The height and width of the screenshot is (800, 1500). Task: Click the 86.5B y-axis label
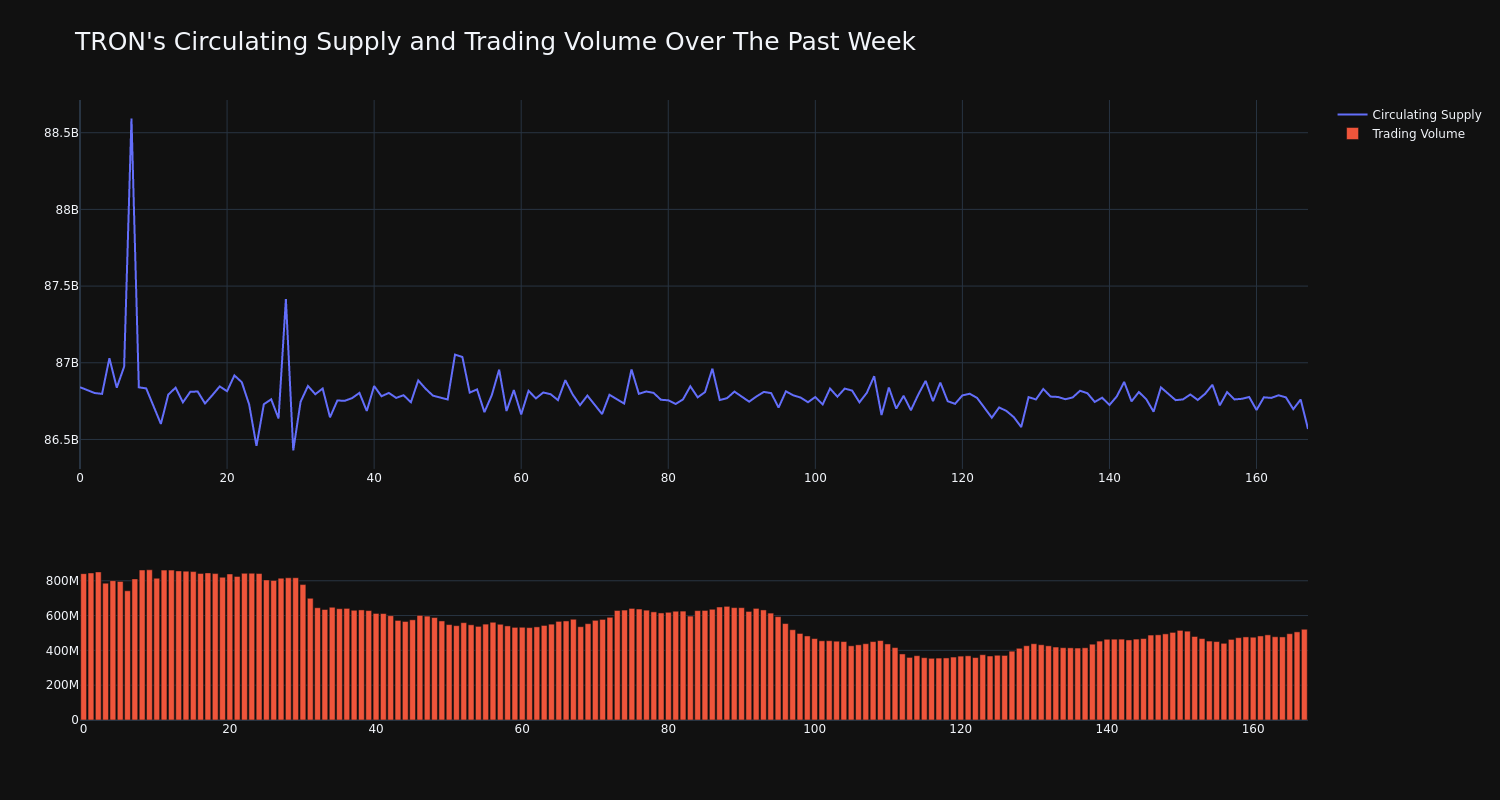[x=60, y=440]
